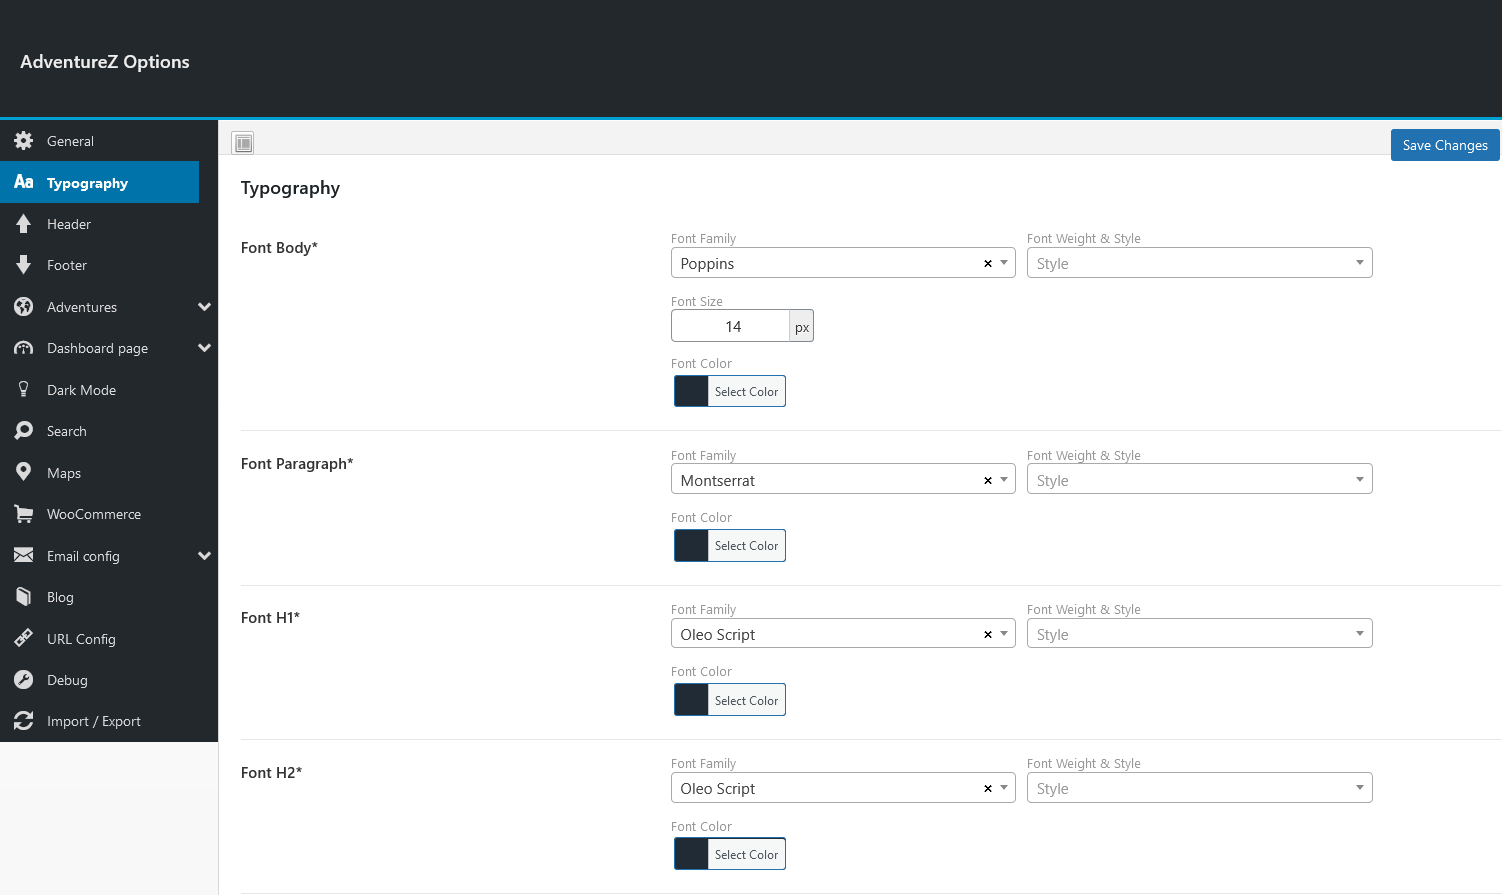This screenshot has height=895, width=1502.
Task: Clear the Poppins font selection
Action: [x=988, y=264]
